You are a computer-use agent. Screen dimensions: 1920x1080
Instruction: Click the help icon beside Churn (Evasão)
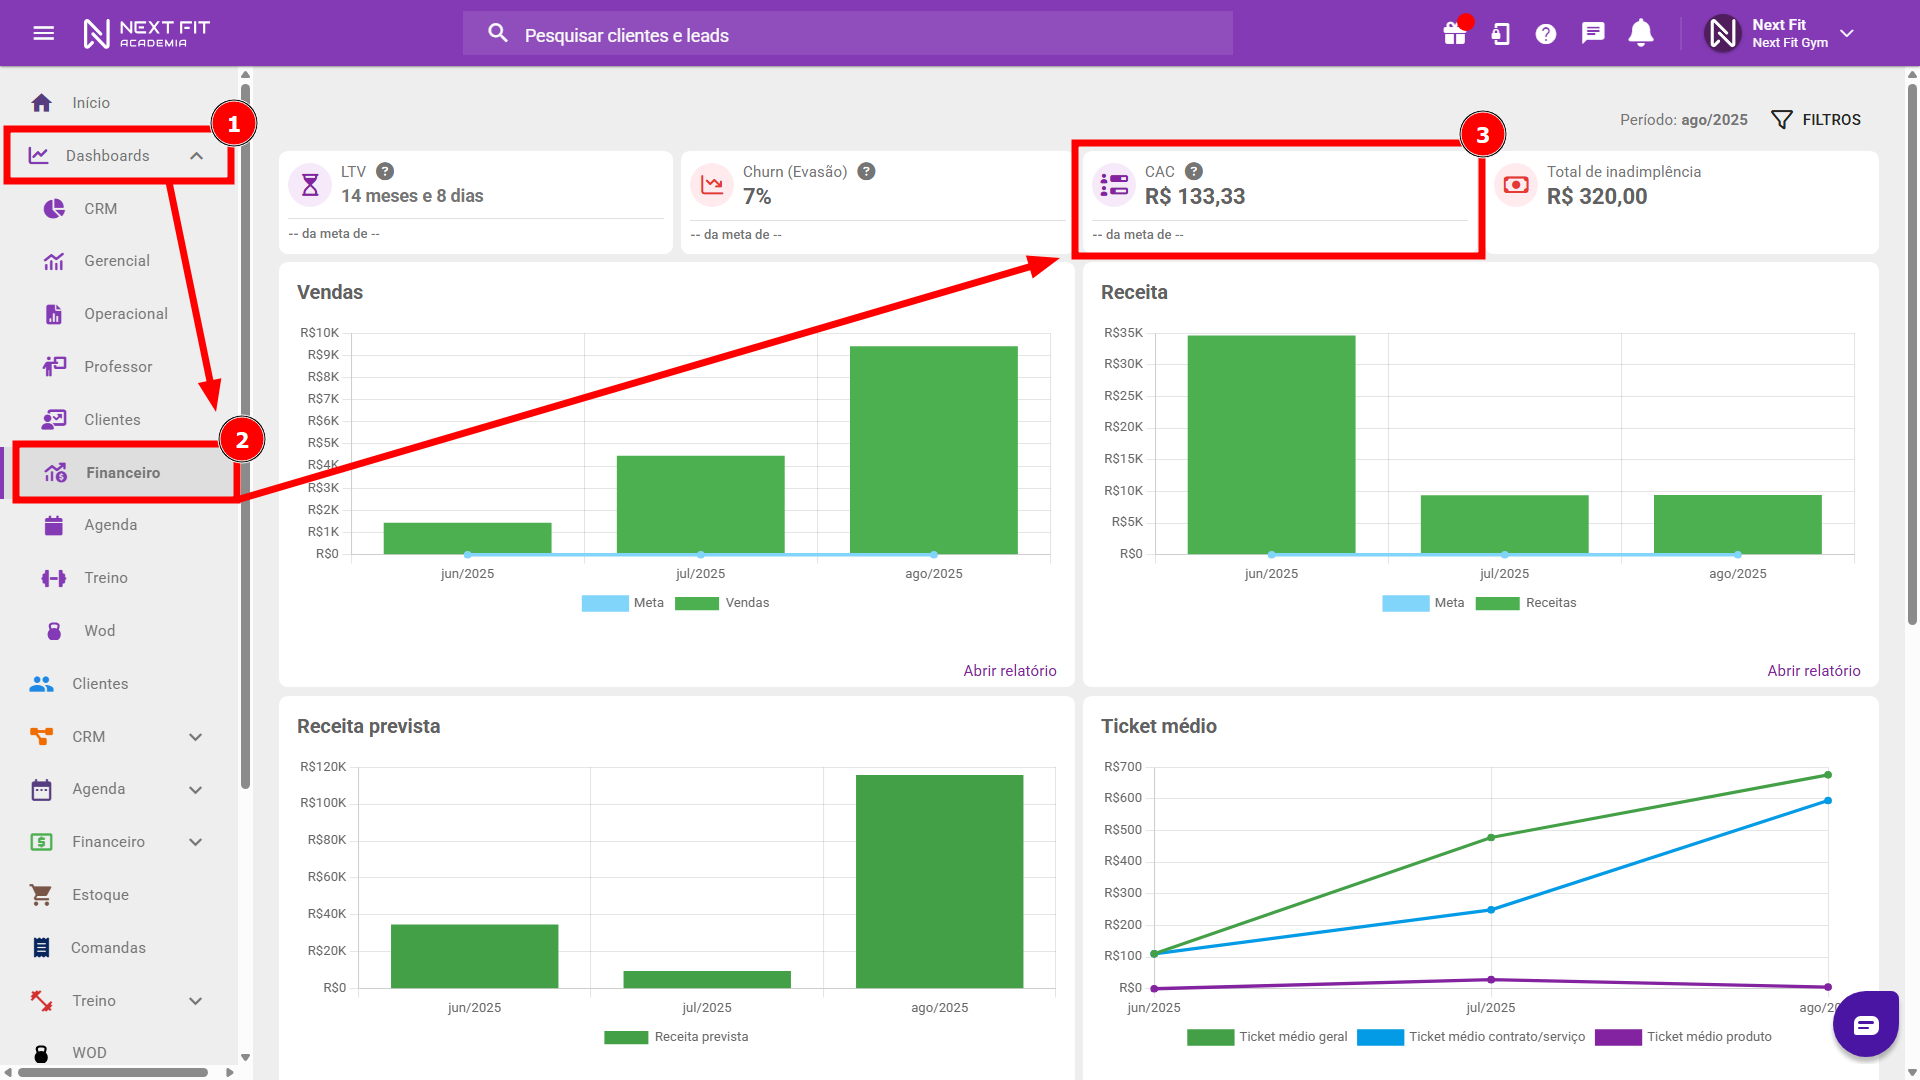[x=866, y=171]
